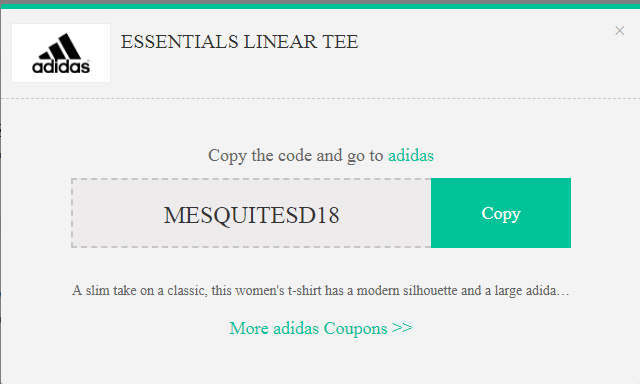This screenshot has width=640, height=384.
Task: Click the teal bar atop the dialog
Action: (x=320, y=7)
